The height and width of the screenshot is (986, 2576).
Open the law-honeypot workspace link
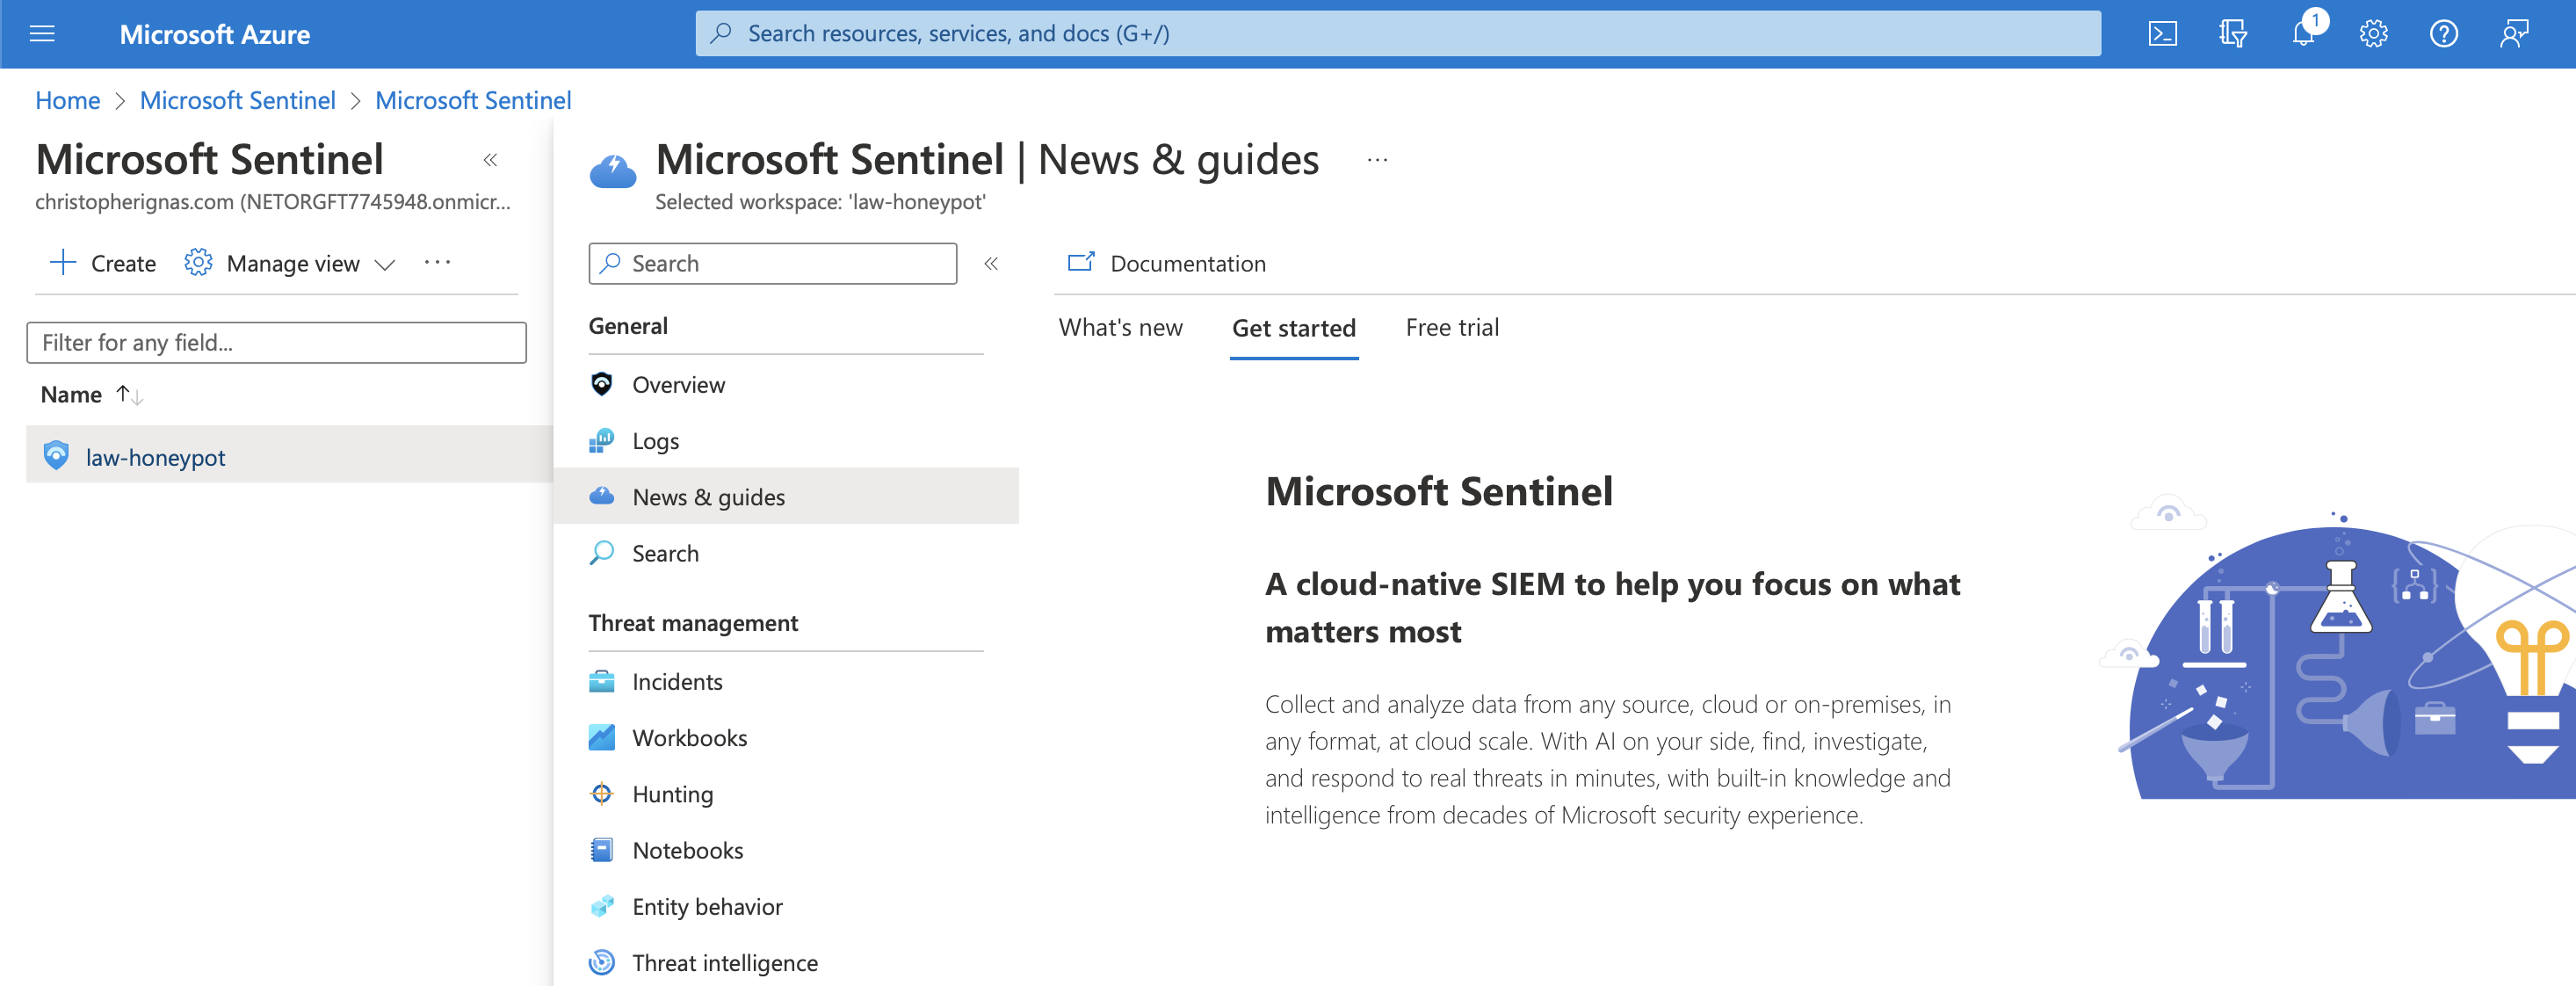(x=155, y=457)
